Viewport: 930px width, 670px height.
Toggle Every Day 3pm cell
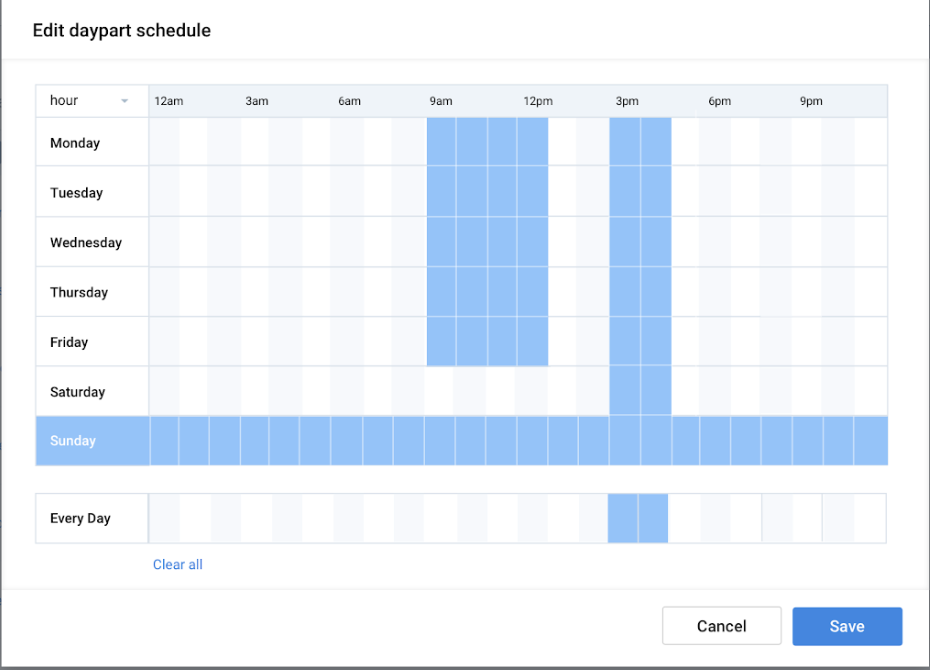(x=623, y=518)
